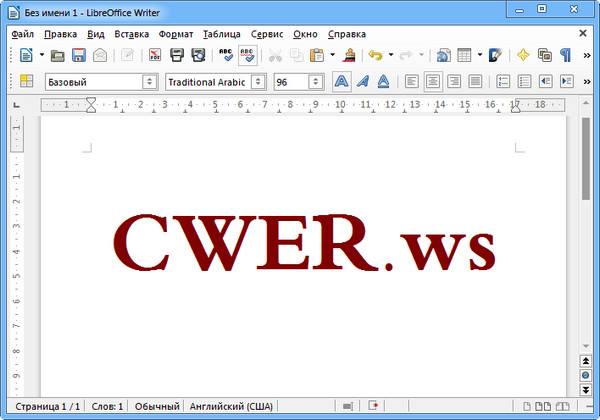Select book view layout icon
The height and width of the screenshot is (420, 600).
point(562,406)
